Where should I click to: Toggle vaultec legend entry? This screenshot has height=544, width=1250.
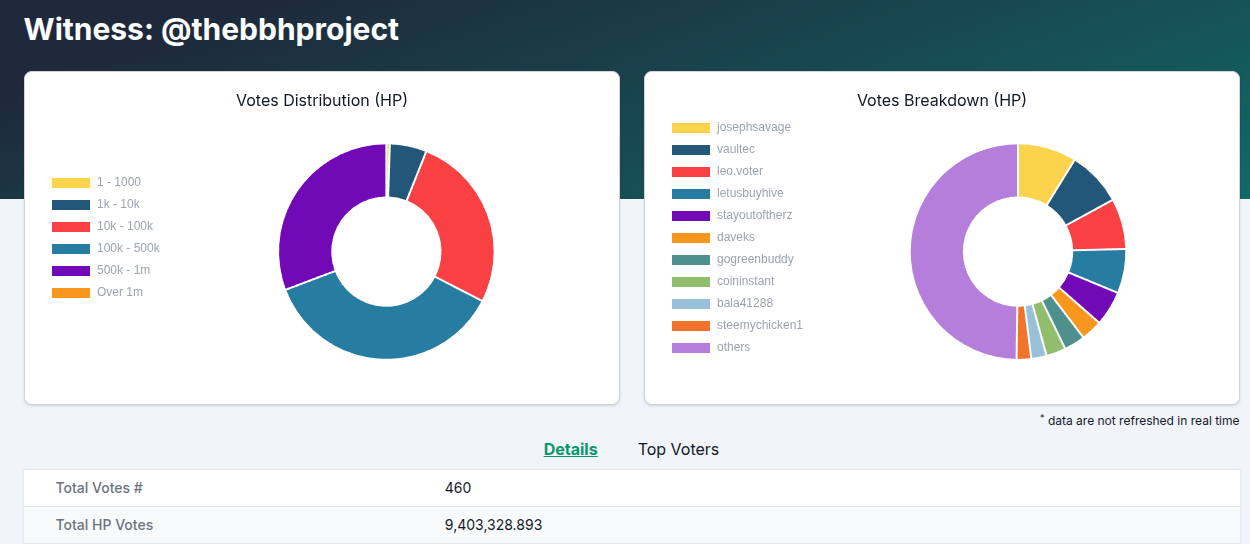coord(731,149)
